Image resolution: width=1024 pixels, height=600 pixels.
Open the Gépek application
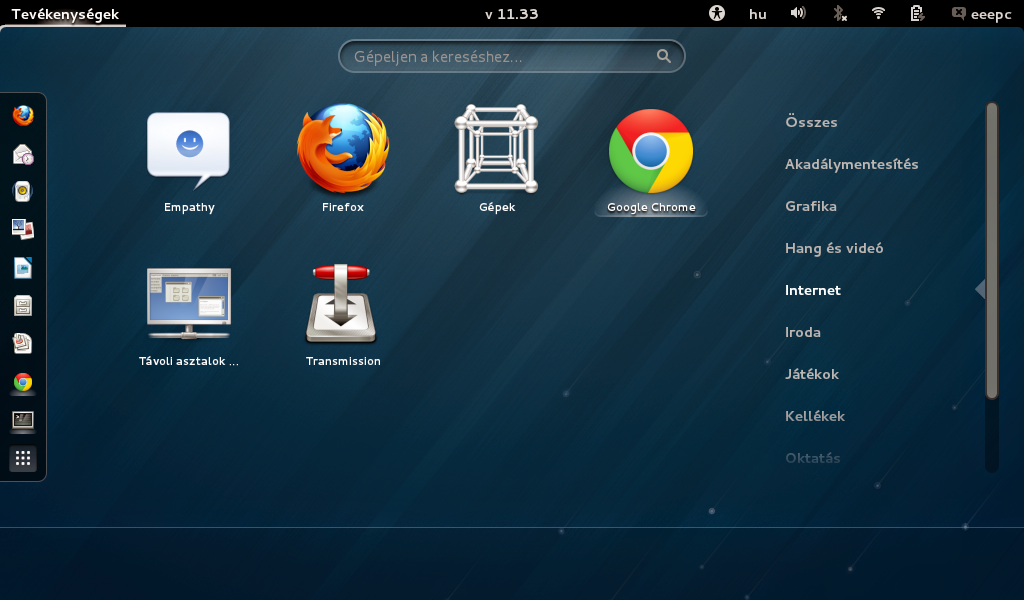(x=497, y=159)
